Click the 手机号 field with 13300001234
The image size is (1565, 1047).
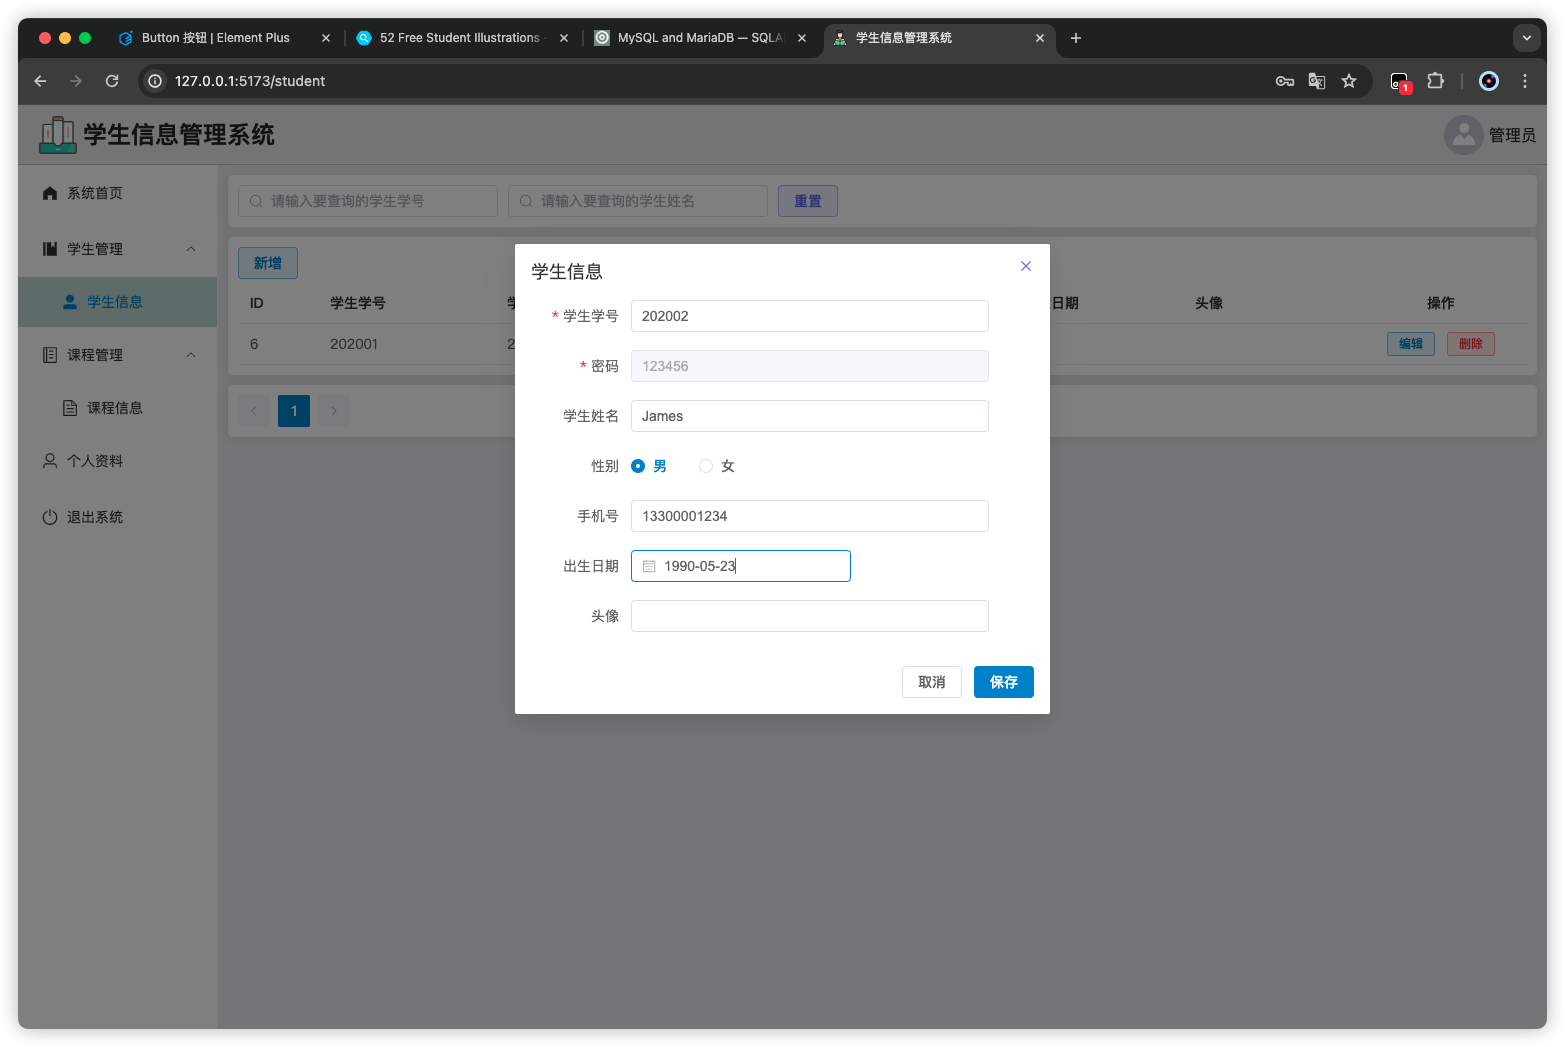pos(810,516)
